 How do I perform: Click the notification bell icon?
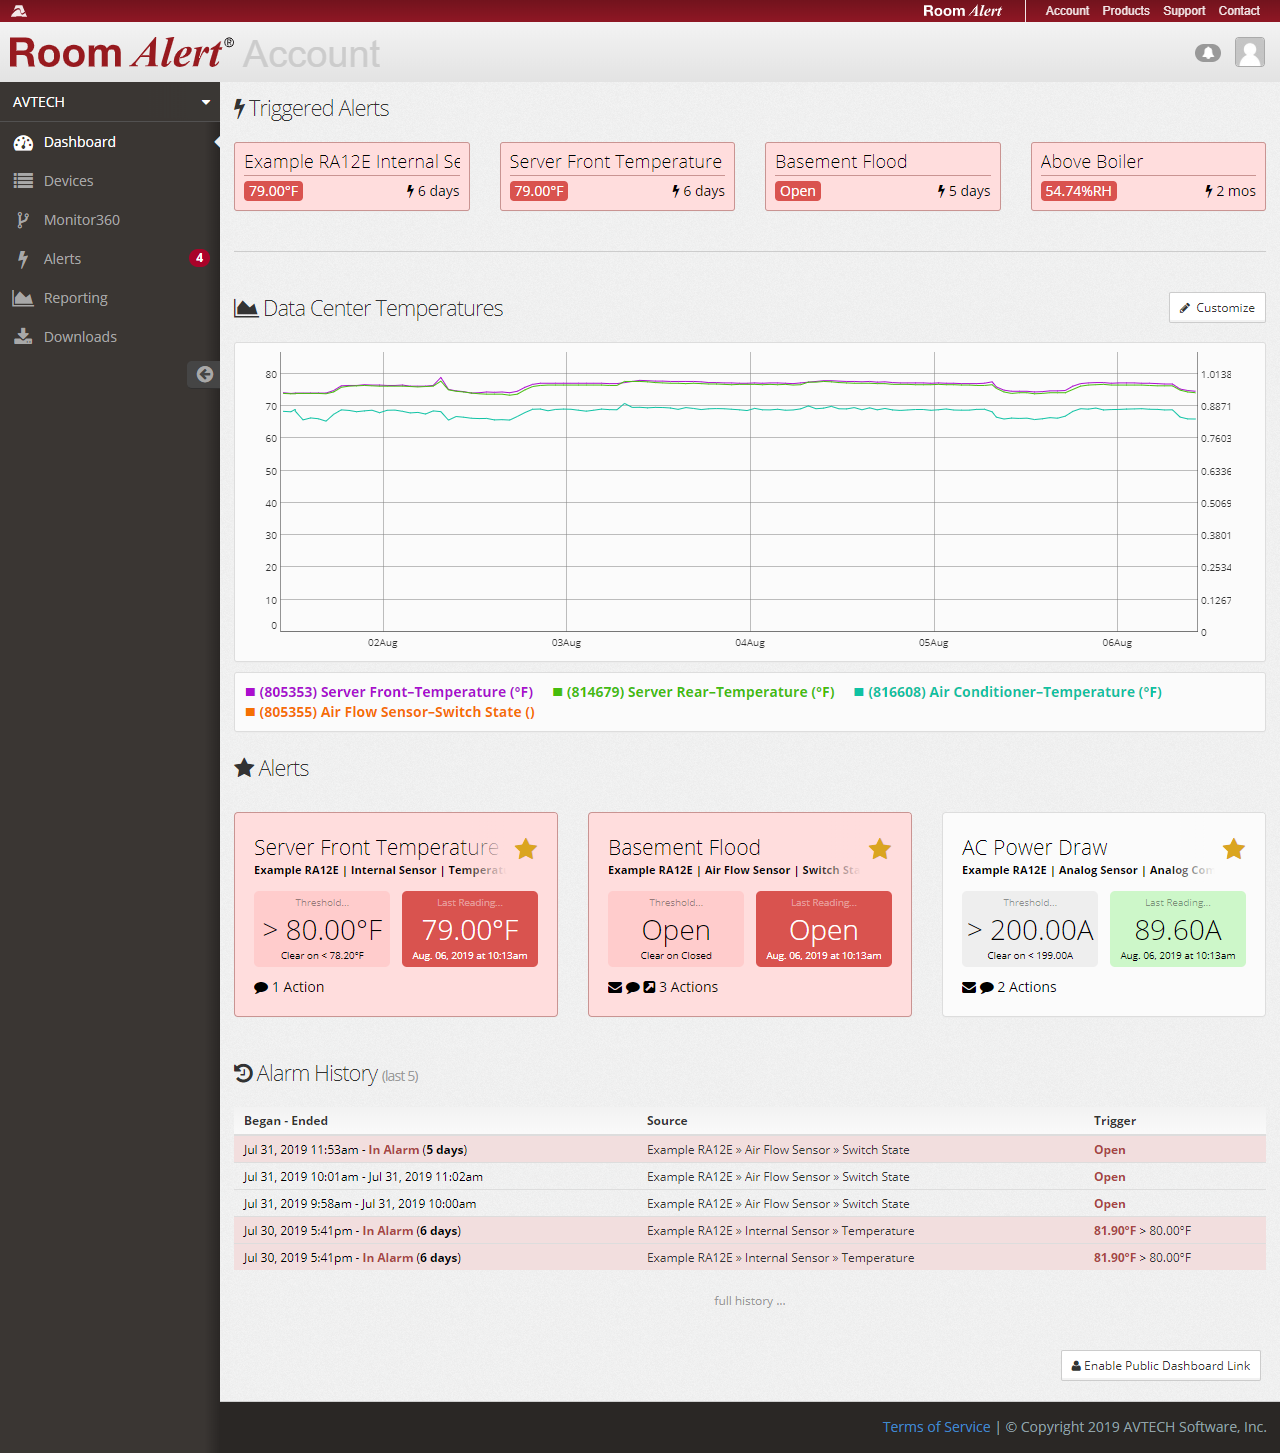click(1208, 52)
